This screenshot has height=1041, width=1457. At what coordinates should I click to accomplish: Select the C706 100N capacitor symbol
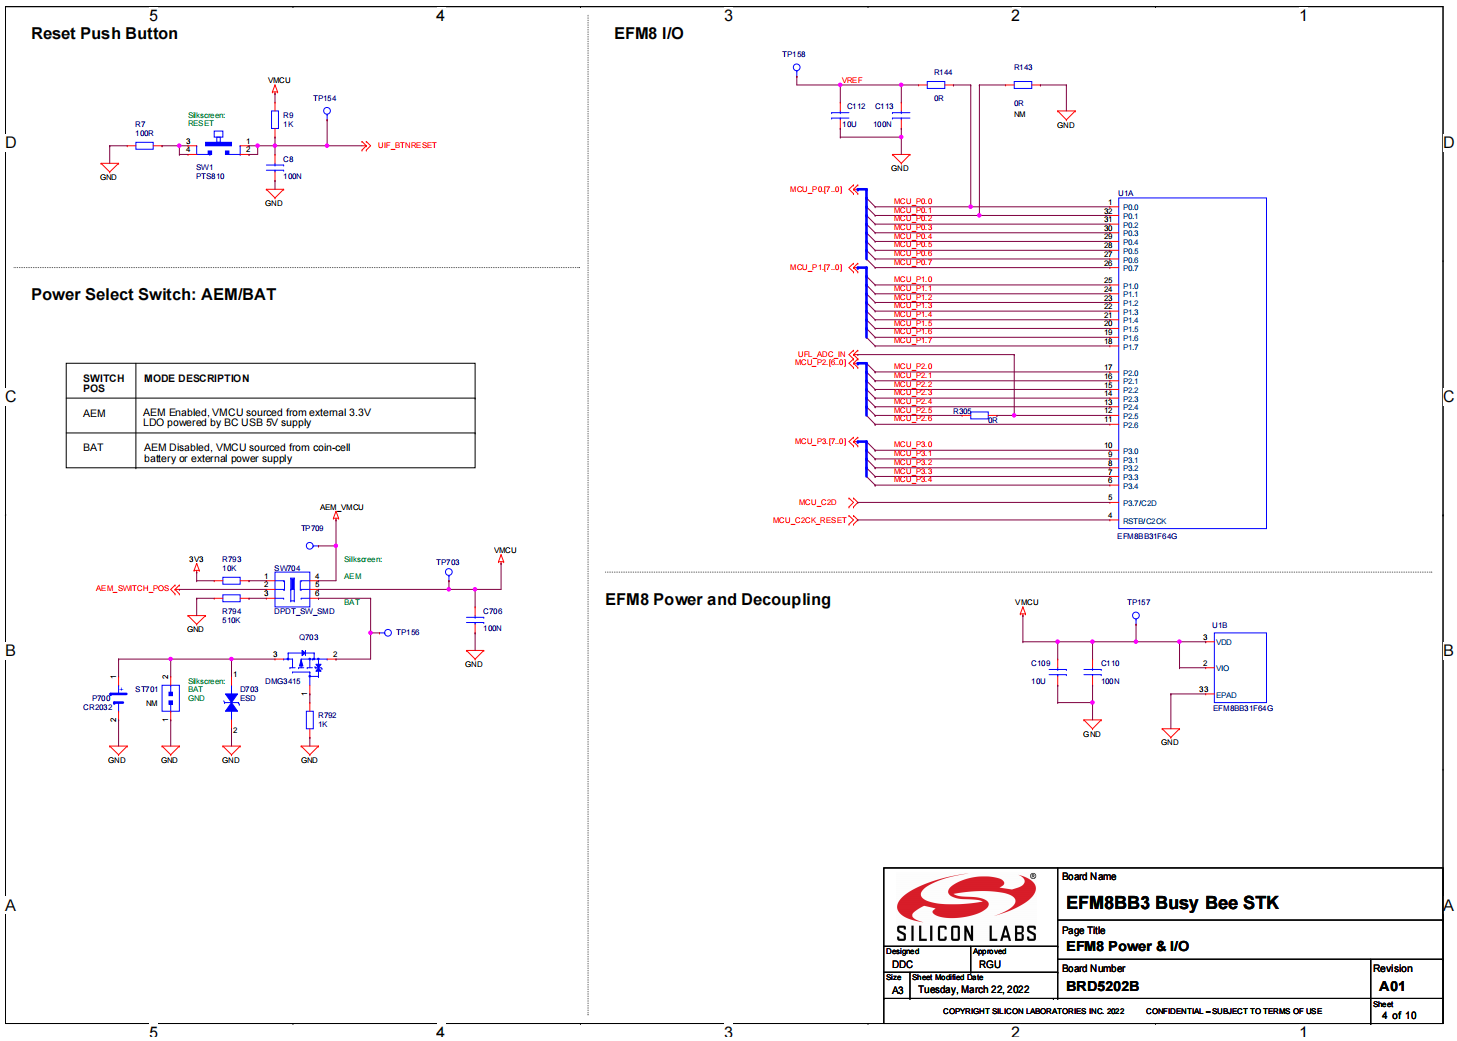(x=475, y=620)
